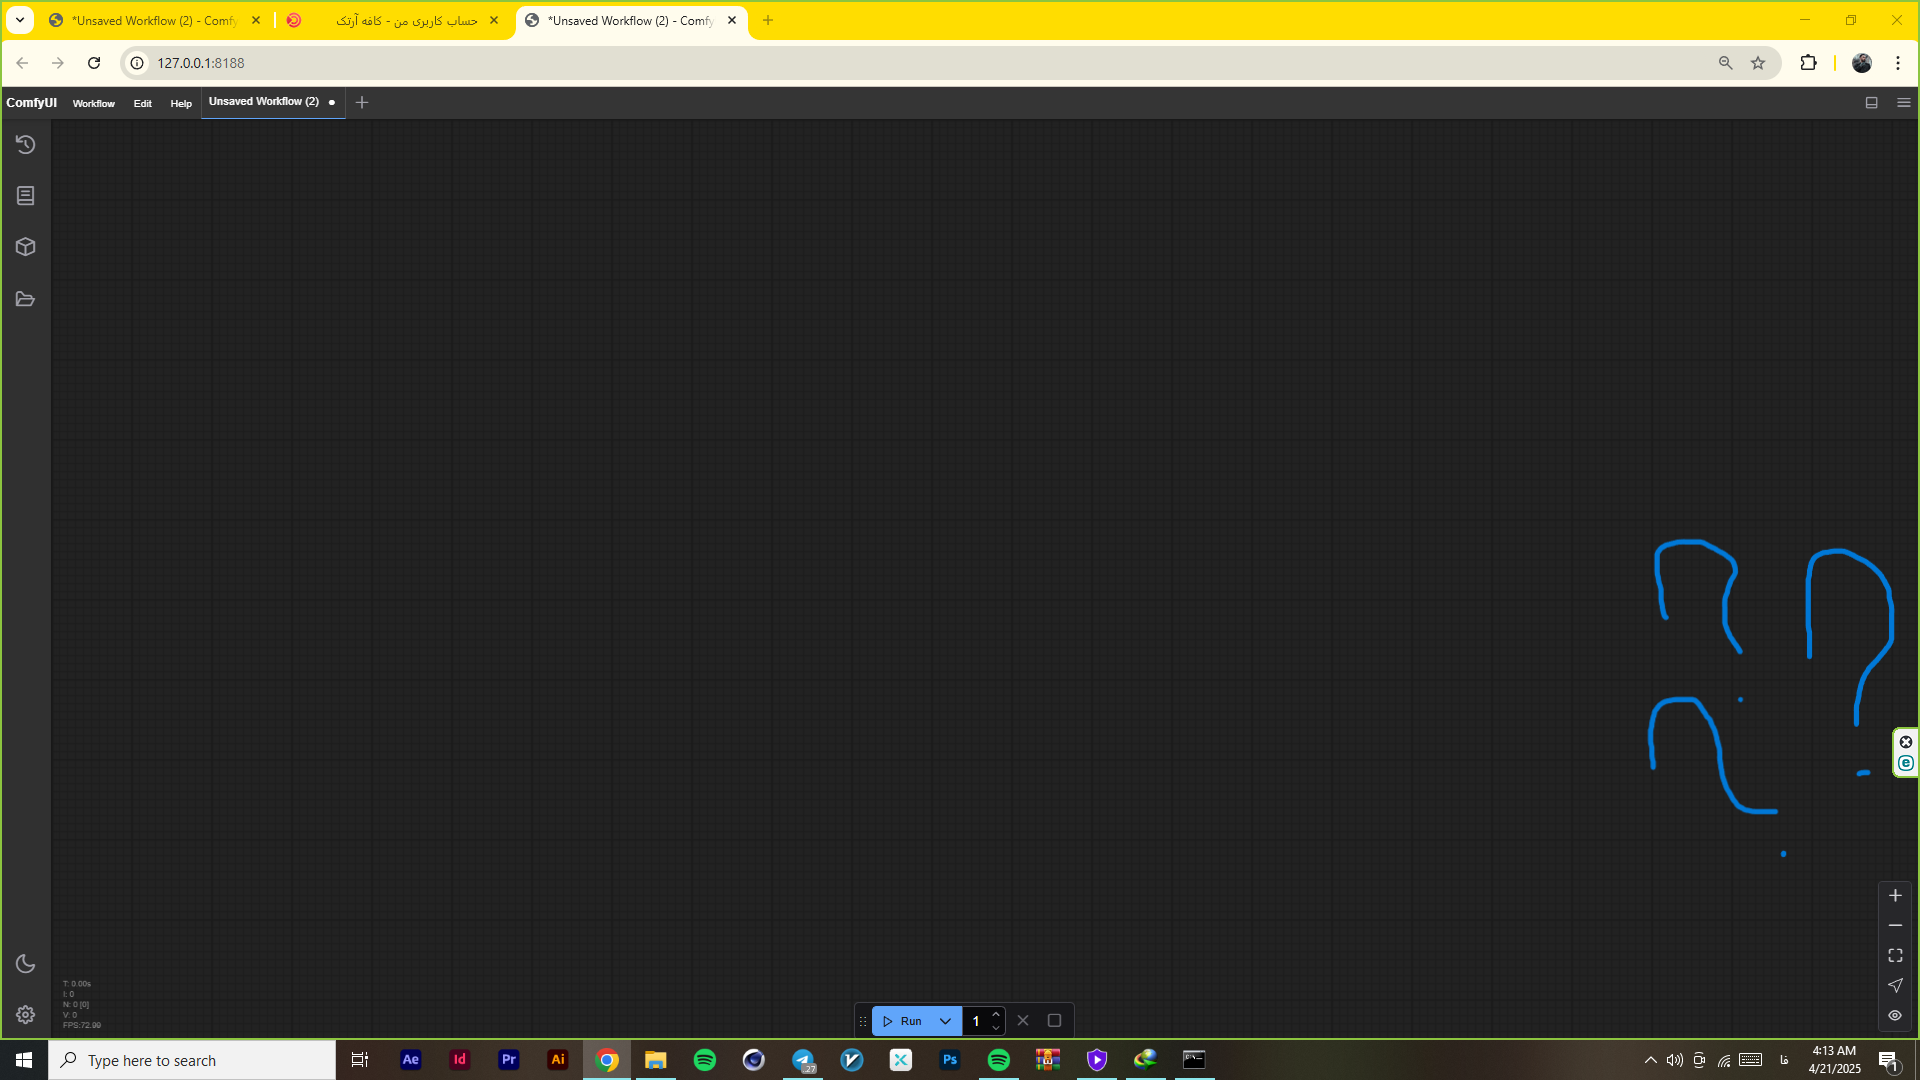Open Photoshop from the taskbar
The height and width of the screenshot is (1080, 1920).
(x=949, y=1060)
